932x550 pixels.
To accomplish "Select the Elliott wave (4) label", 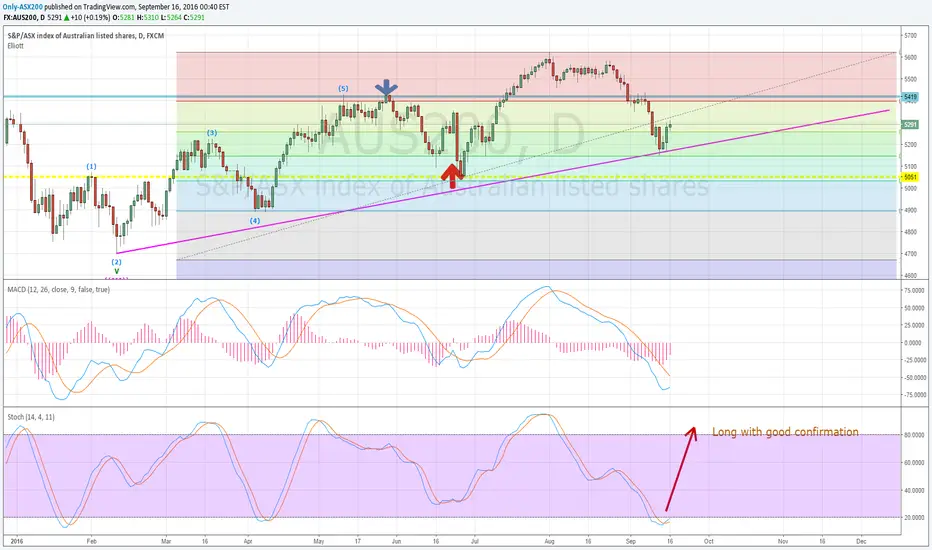I will pyautogui.click(x=254, y=221).
